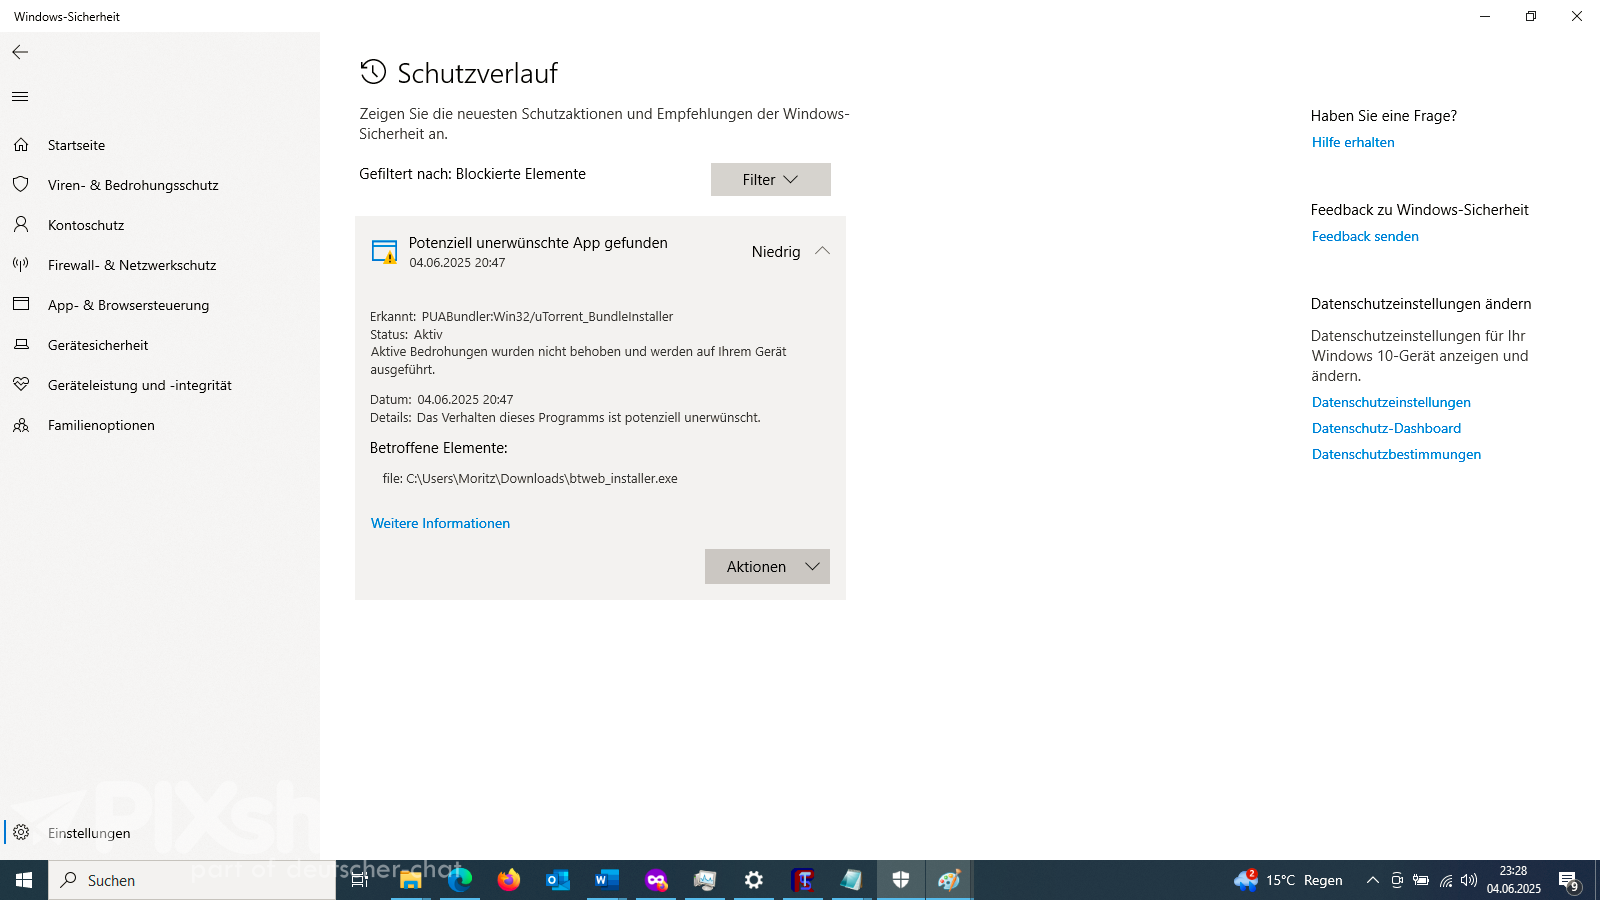
Task: Open Word from taskbar
Action: pyautogui.click(x=607, y=880)
